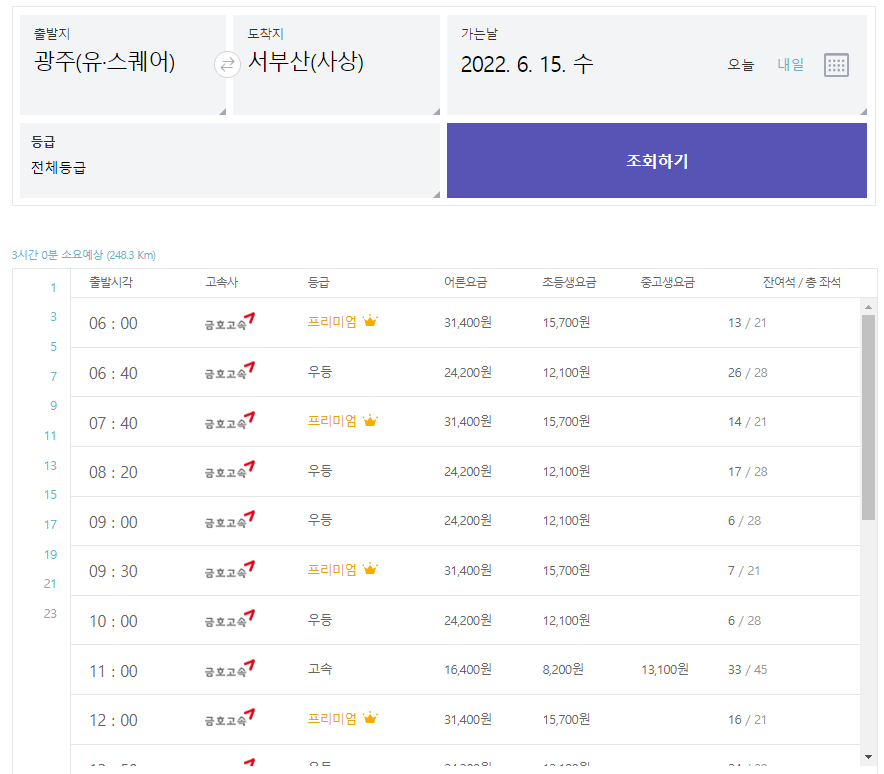Select the 06 : 40 departure time
Screen dimensions: 884x774
pyautogui.click(x=113, y=373)
